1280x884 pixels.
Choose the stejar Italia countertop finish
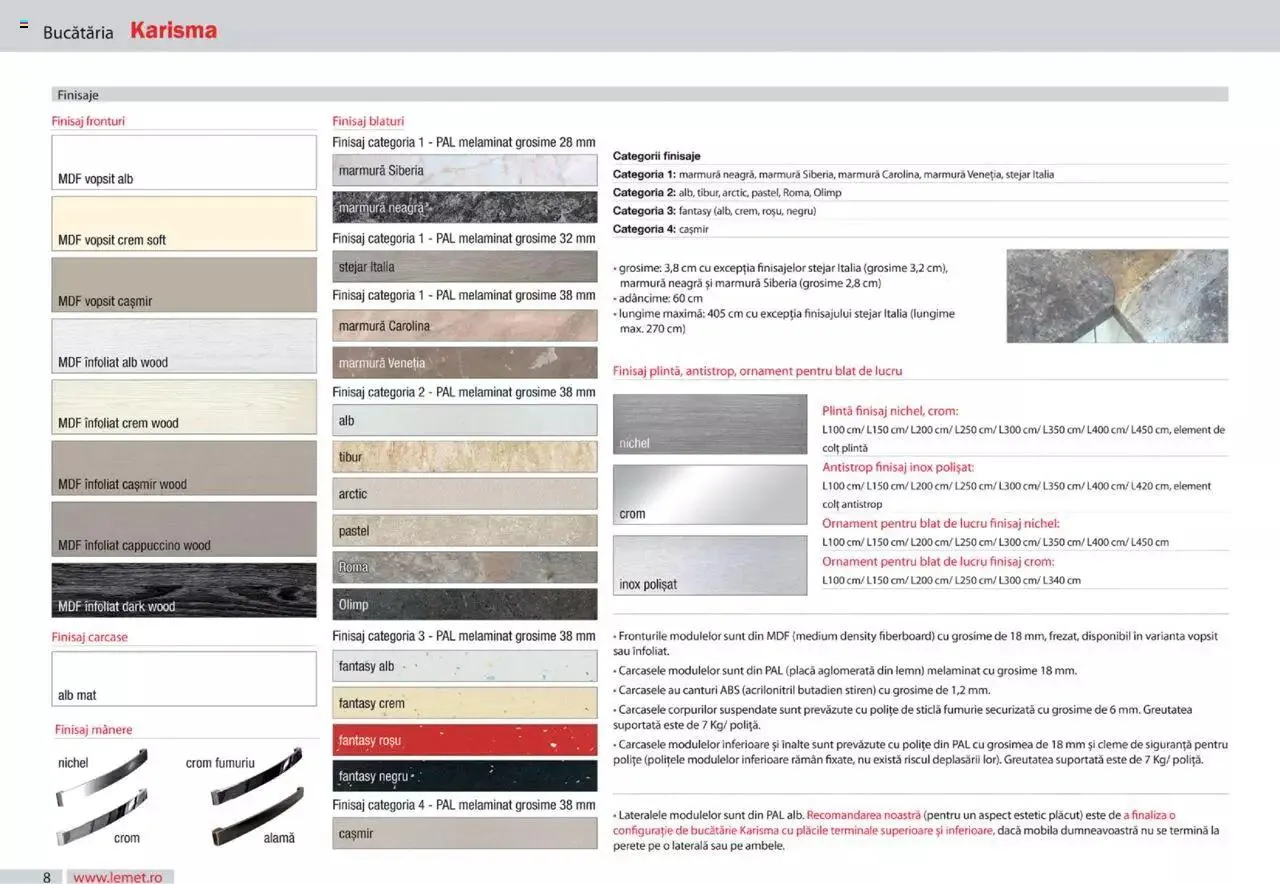[x=464, y=267]
